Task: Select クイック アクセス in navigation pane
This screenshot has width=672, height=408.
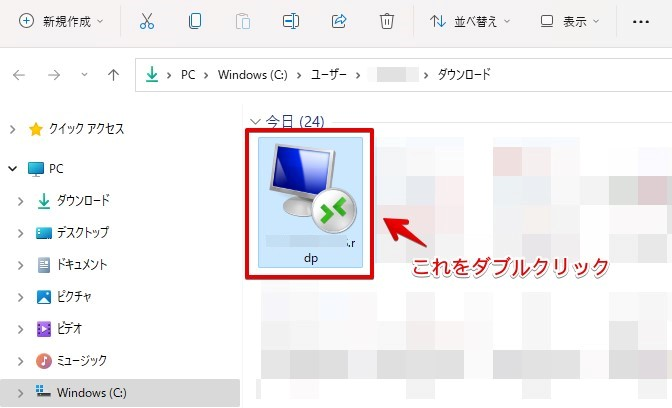Action: coord(77,129)
